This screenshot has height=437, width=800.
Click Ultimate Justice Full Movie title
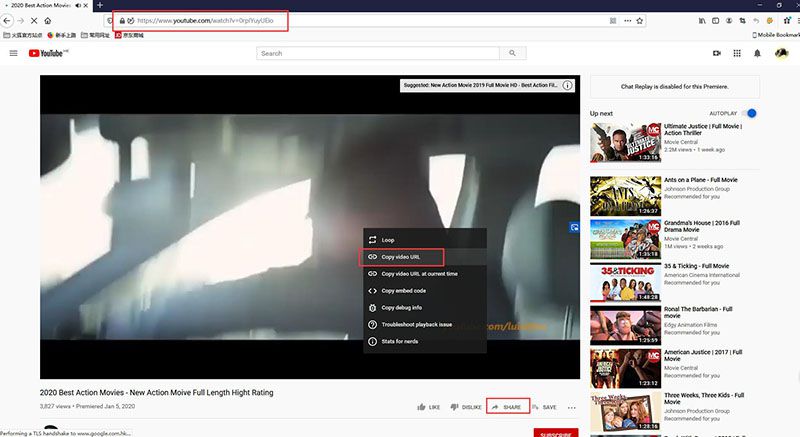tap(703, 130)
